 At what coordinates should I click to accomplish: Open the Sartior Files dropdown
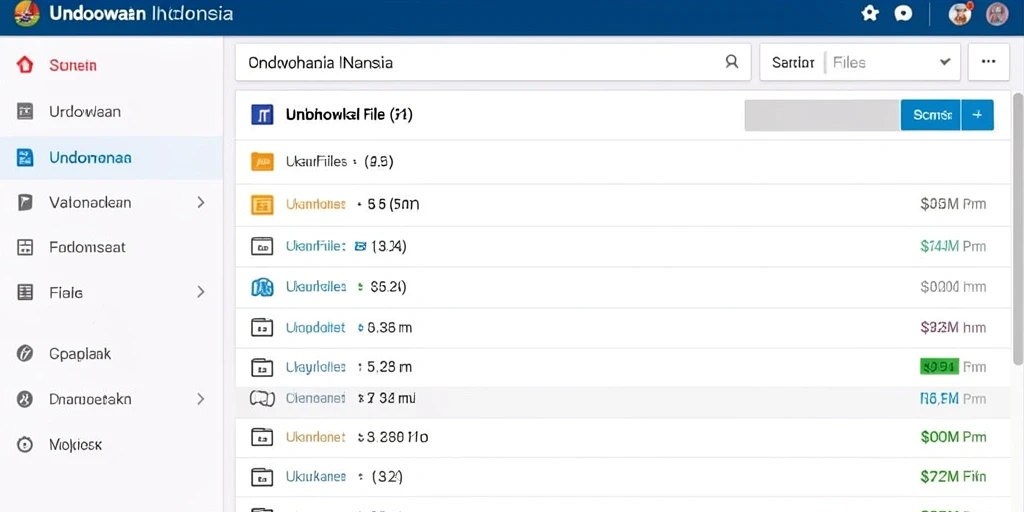[860, 62]
